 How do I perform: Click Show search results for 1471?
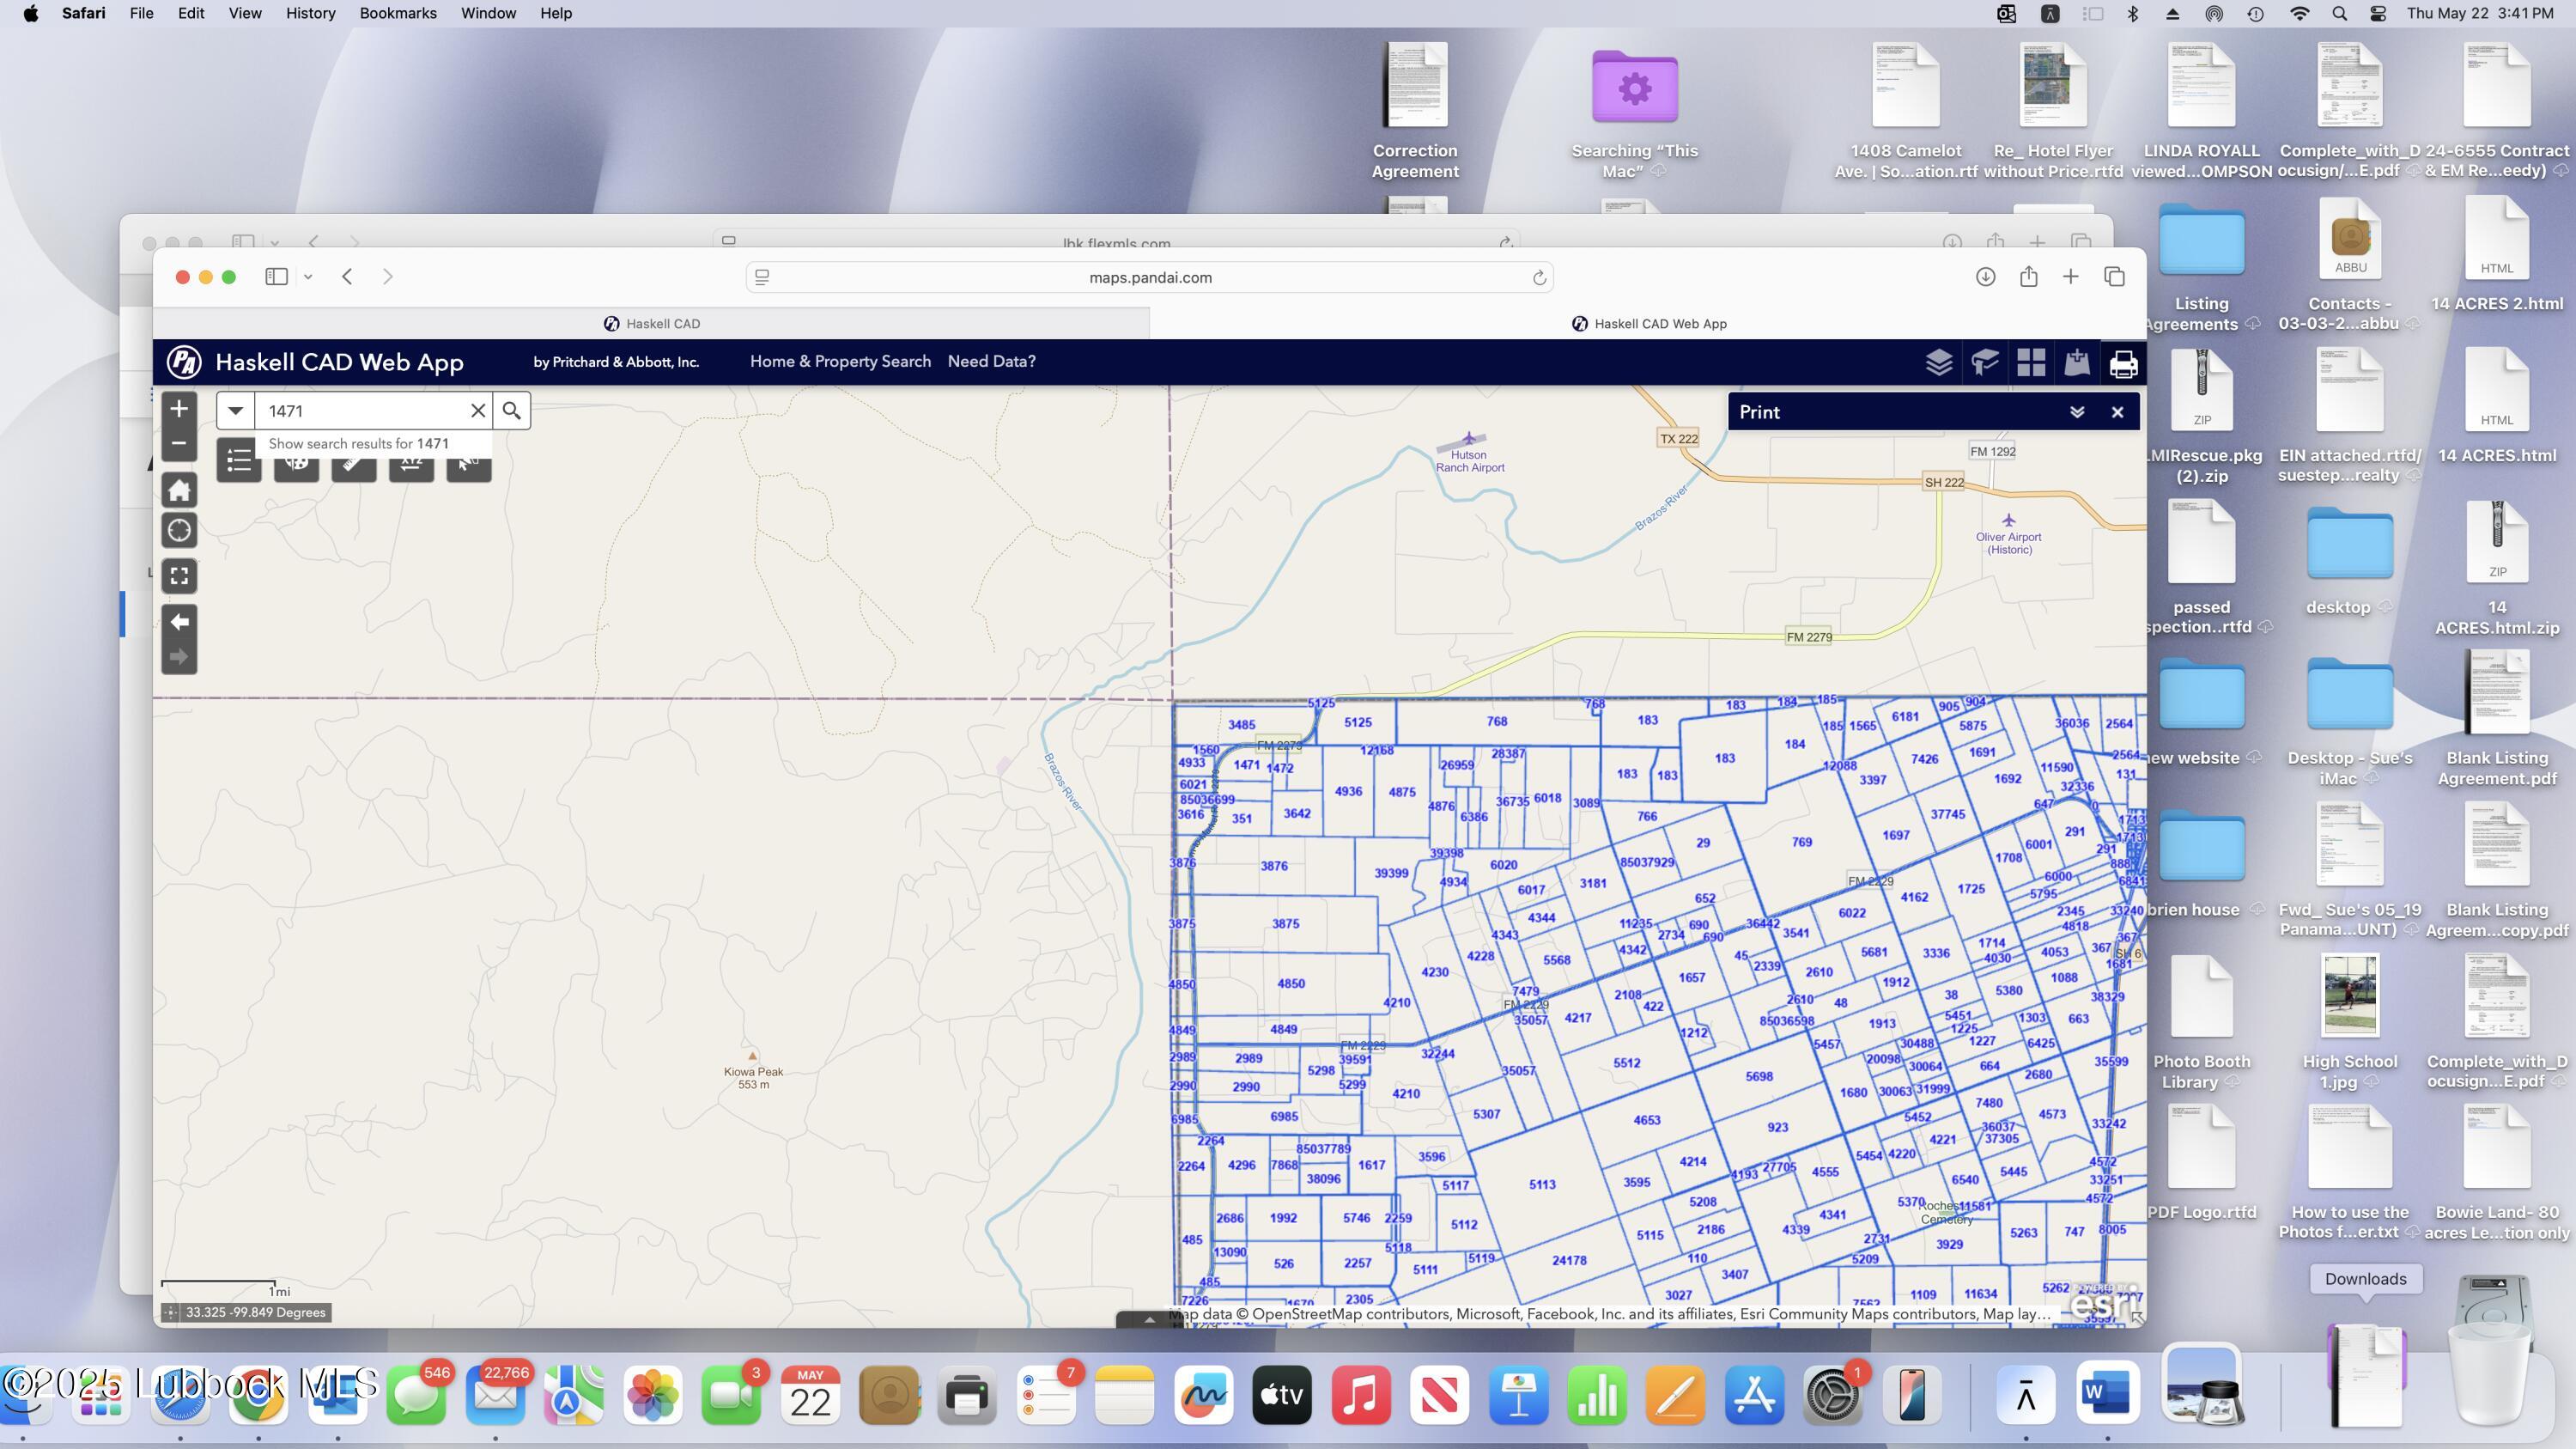coord(359,444)
